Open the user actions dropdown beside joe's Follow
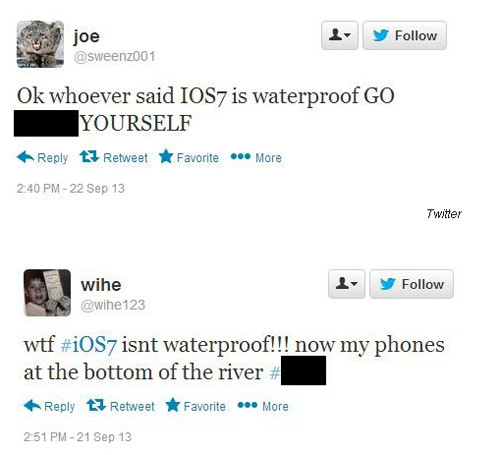This screenshot has width=500, height=455. [340, 35]
